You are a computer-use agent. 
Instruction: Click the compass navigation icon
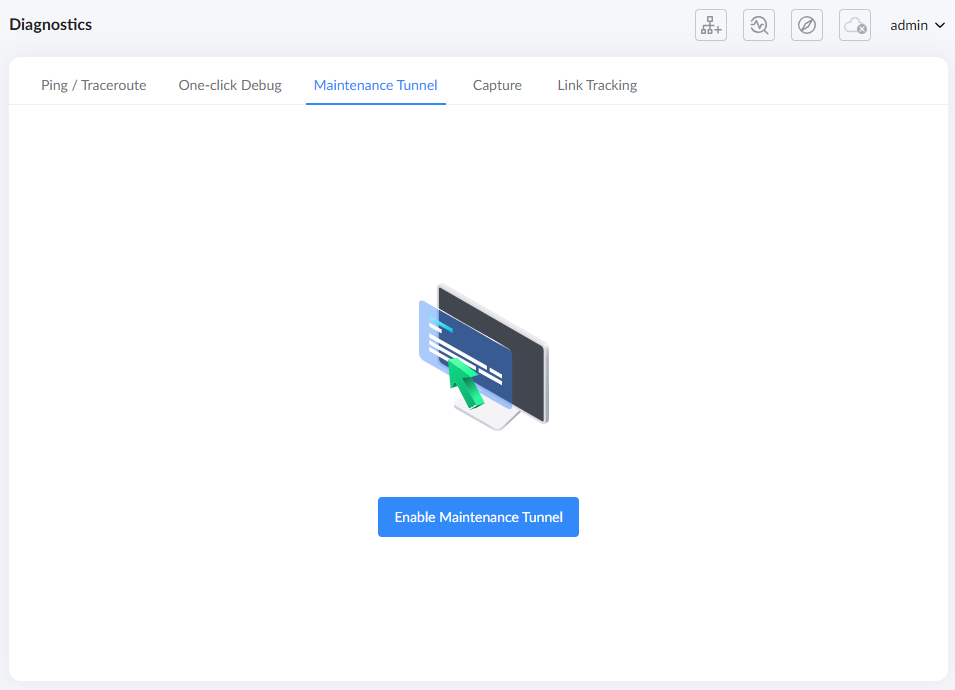807,25
